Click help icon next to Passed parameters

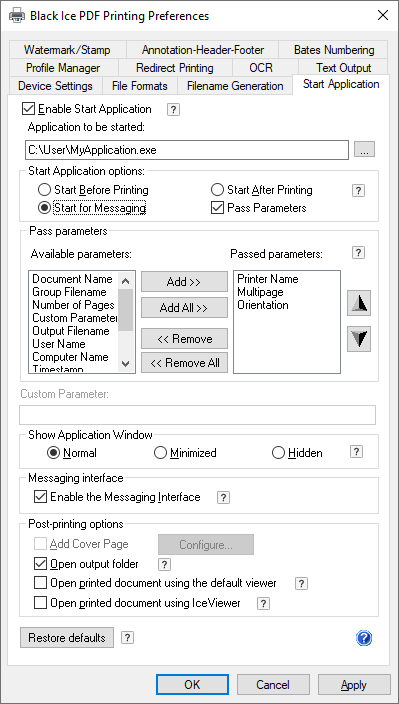click(x=358, y=253)
